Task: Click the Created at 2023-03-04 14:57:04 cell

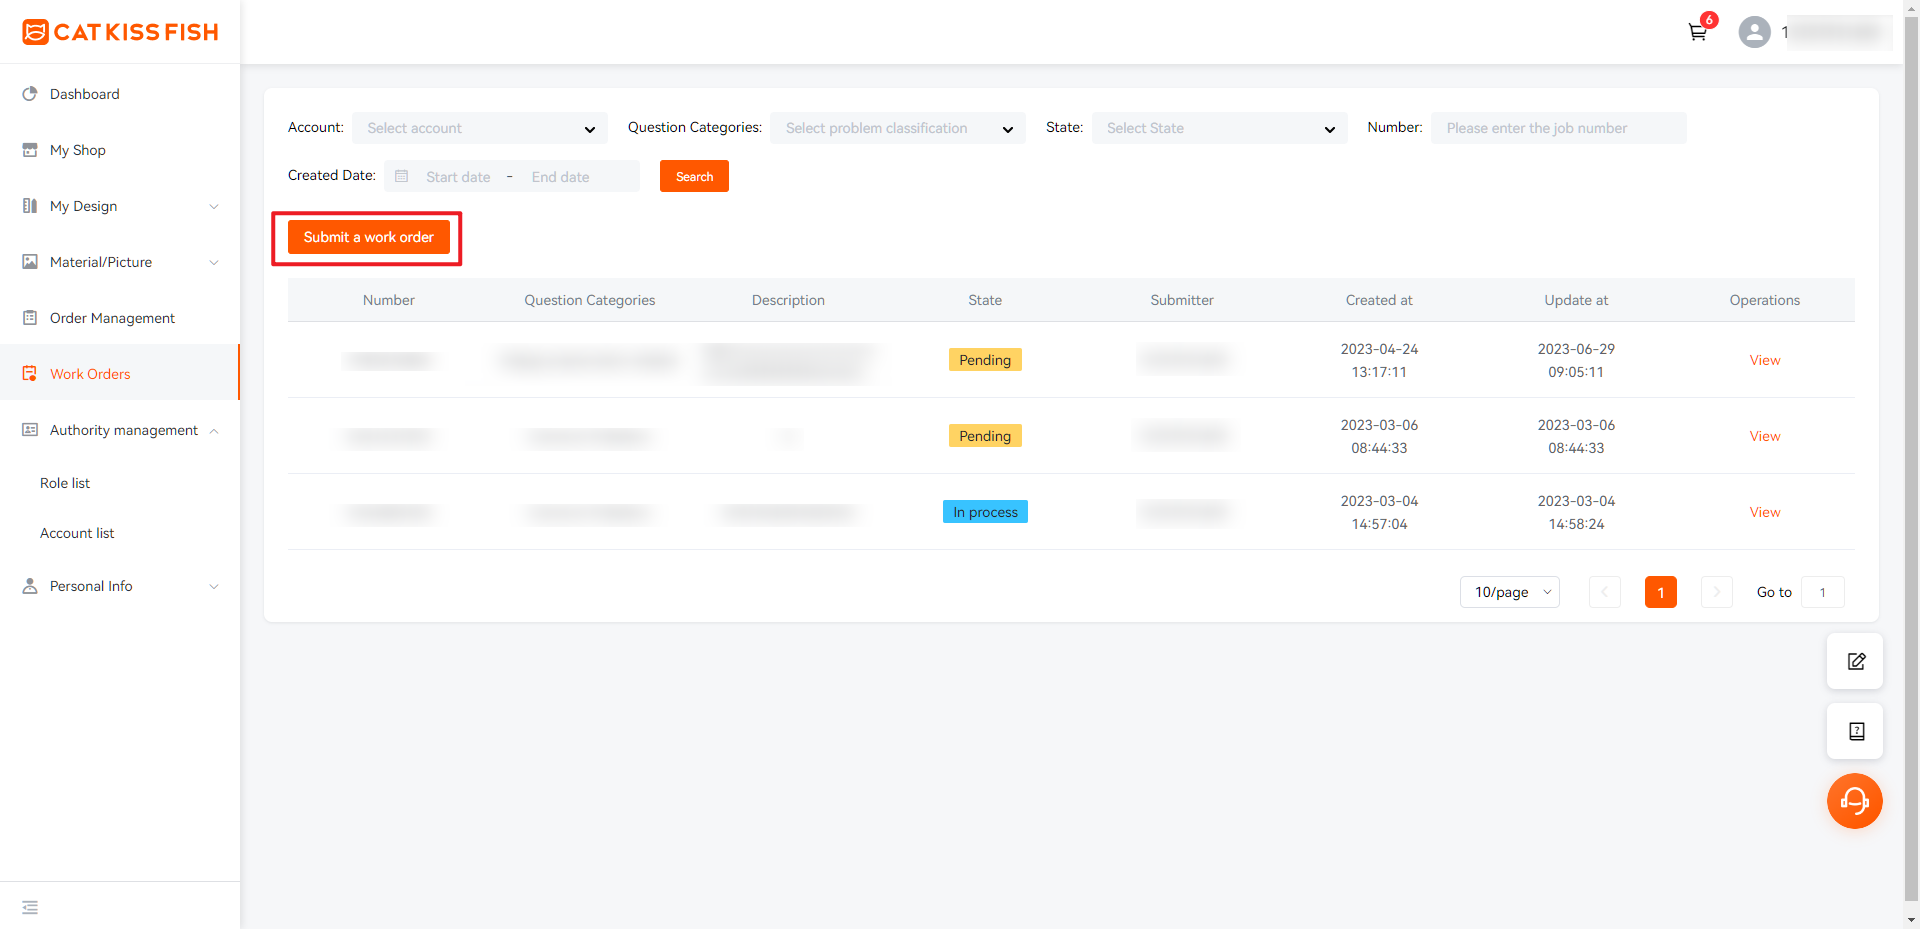Action: 1379,512
